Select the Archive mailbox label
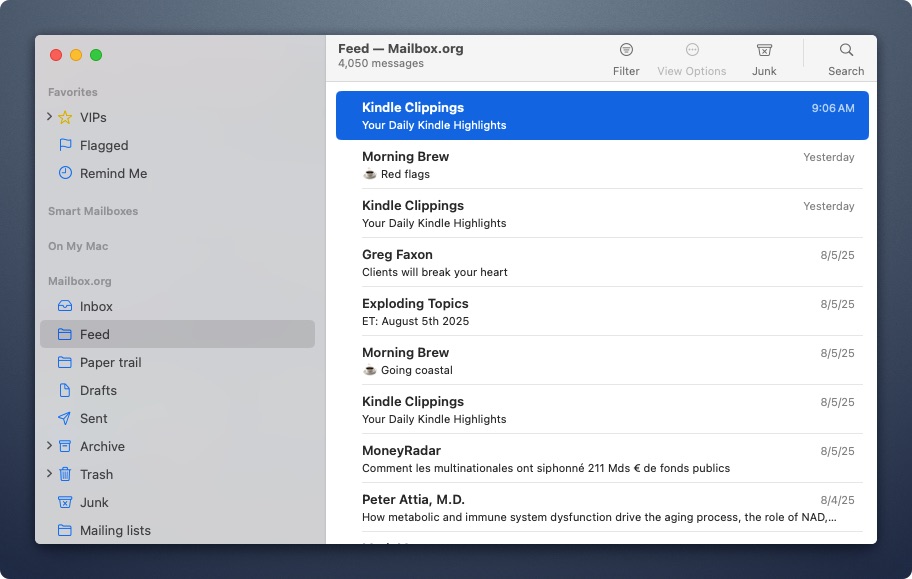Viewport: 912px width, 579px height. 102,446
